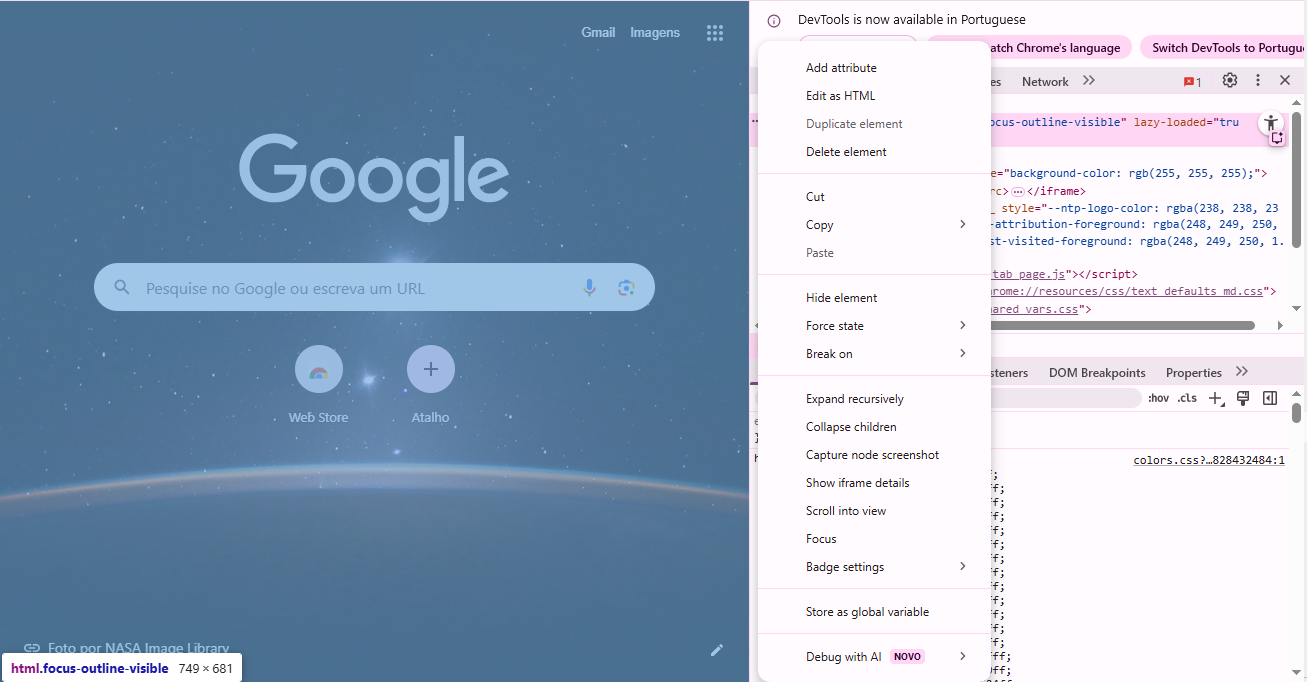The width and height of the screenshot is (1307, 682).
Task: Choose Collapse children
Action: tap(874, 427)
